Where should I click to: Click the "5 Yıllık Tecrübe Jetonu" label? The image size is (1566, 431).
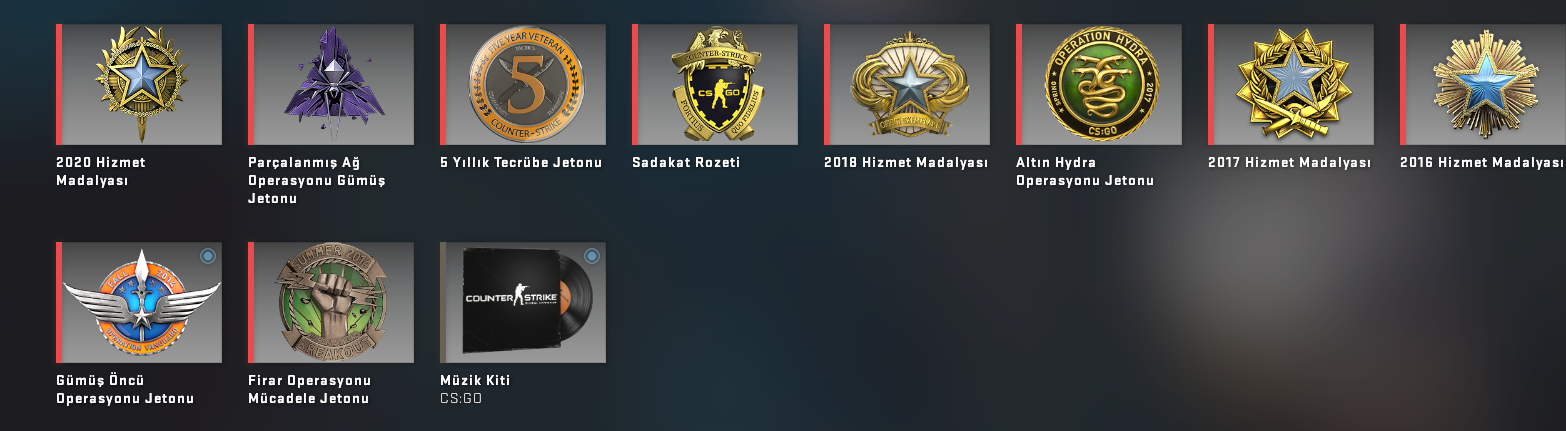[x=521, y=162]
